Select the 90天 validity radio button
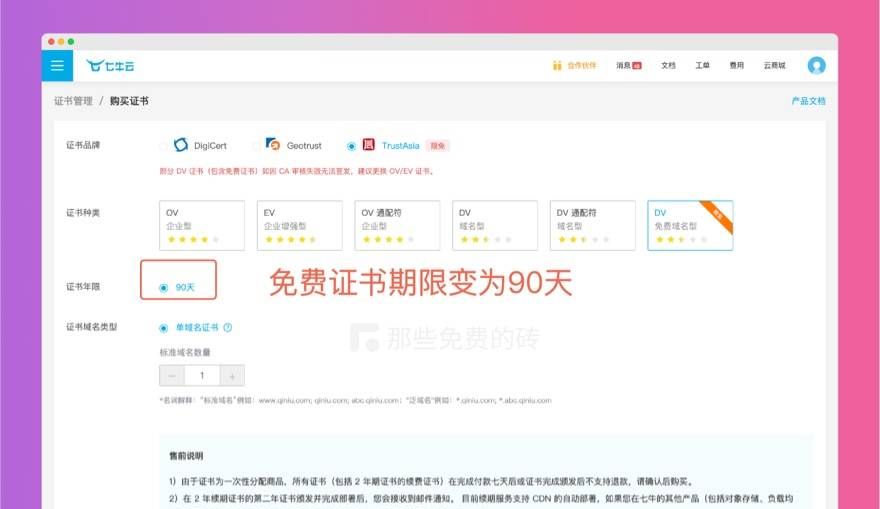880x509 pixels. tap(163, 288)
